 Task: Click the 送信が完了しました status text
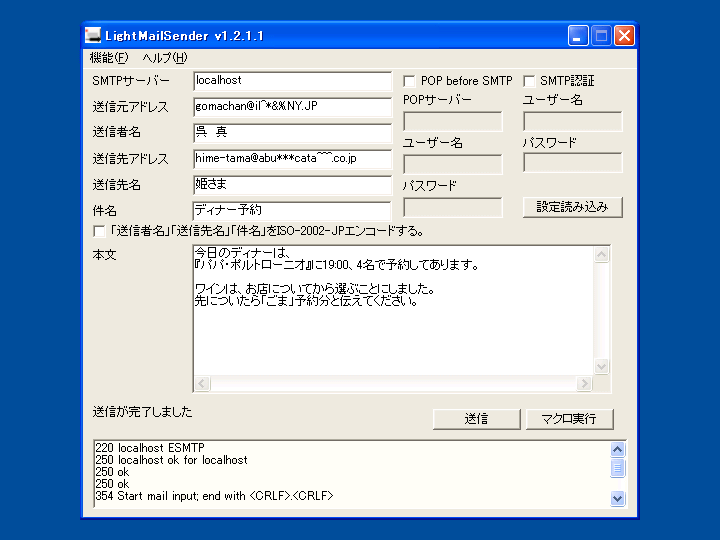point(142,412)
